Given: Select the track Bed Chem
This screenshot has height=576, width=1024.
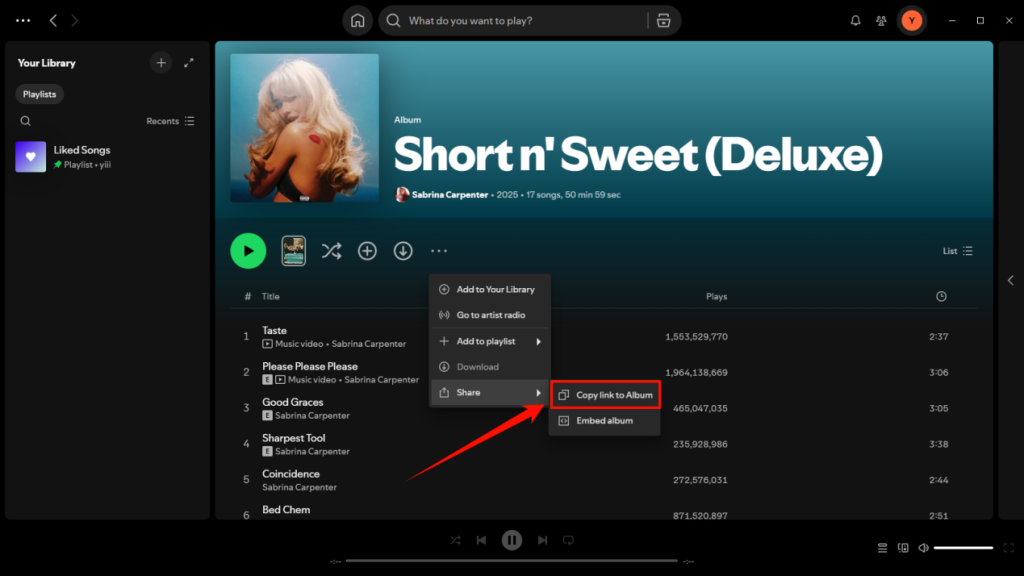Looking at the screenshot, I should (286, 510).
